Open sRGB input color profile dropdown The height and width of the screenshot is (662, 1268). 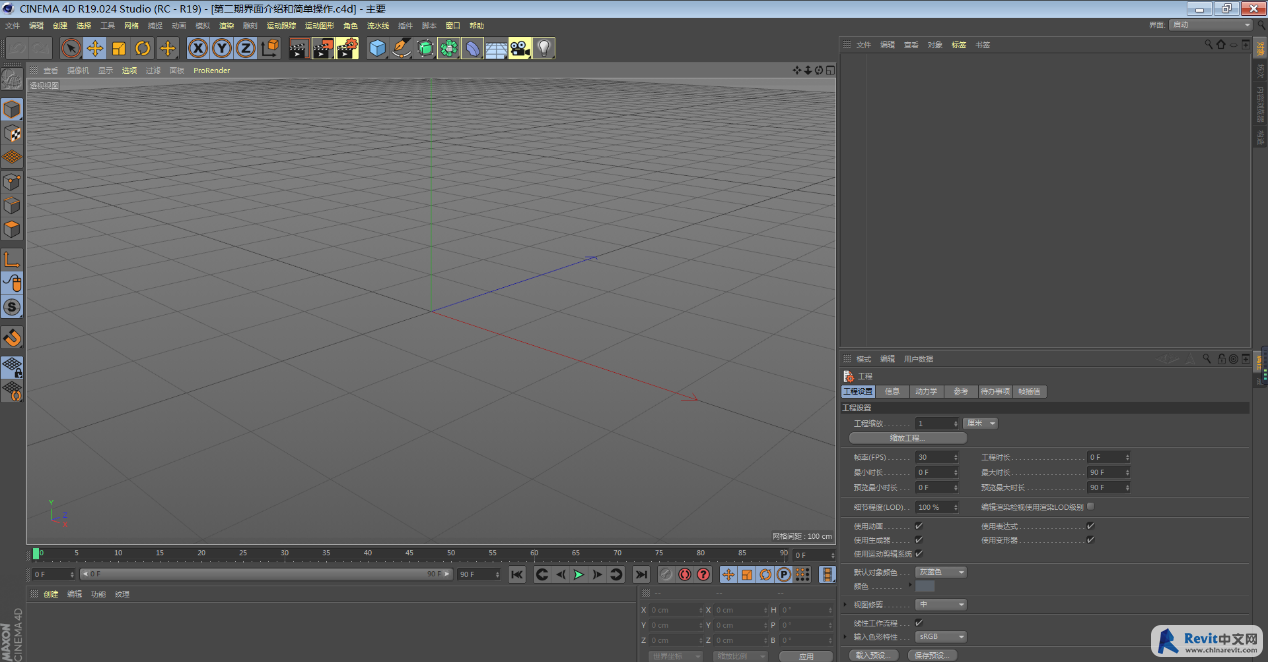941,636
